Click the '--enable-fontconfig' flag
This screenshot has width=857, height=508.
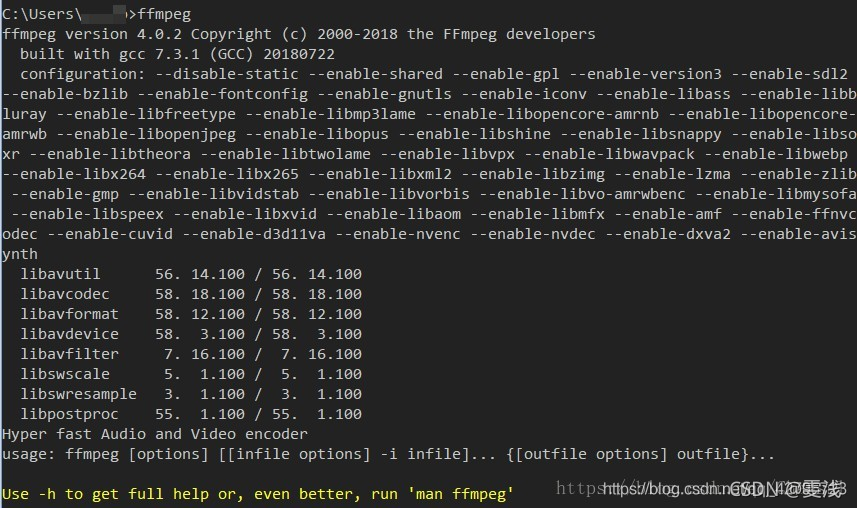(x=222, y=94)
